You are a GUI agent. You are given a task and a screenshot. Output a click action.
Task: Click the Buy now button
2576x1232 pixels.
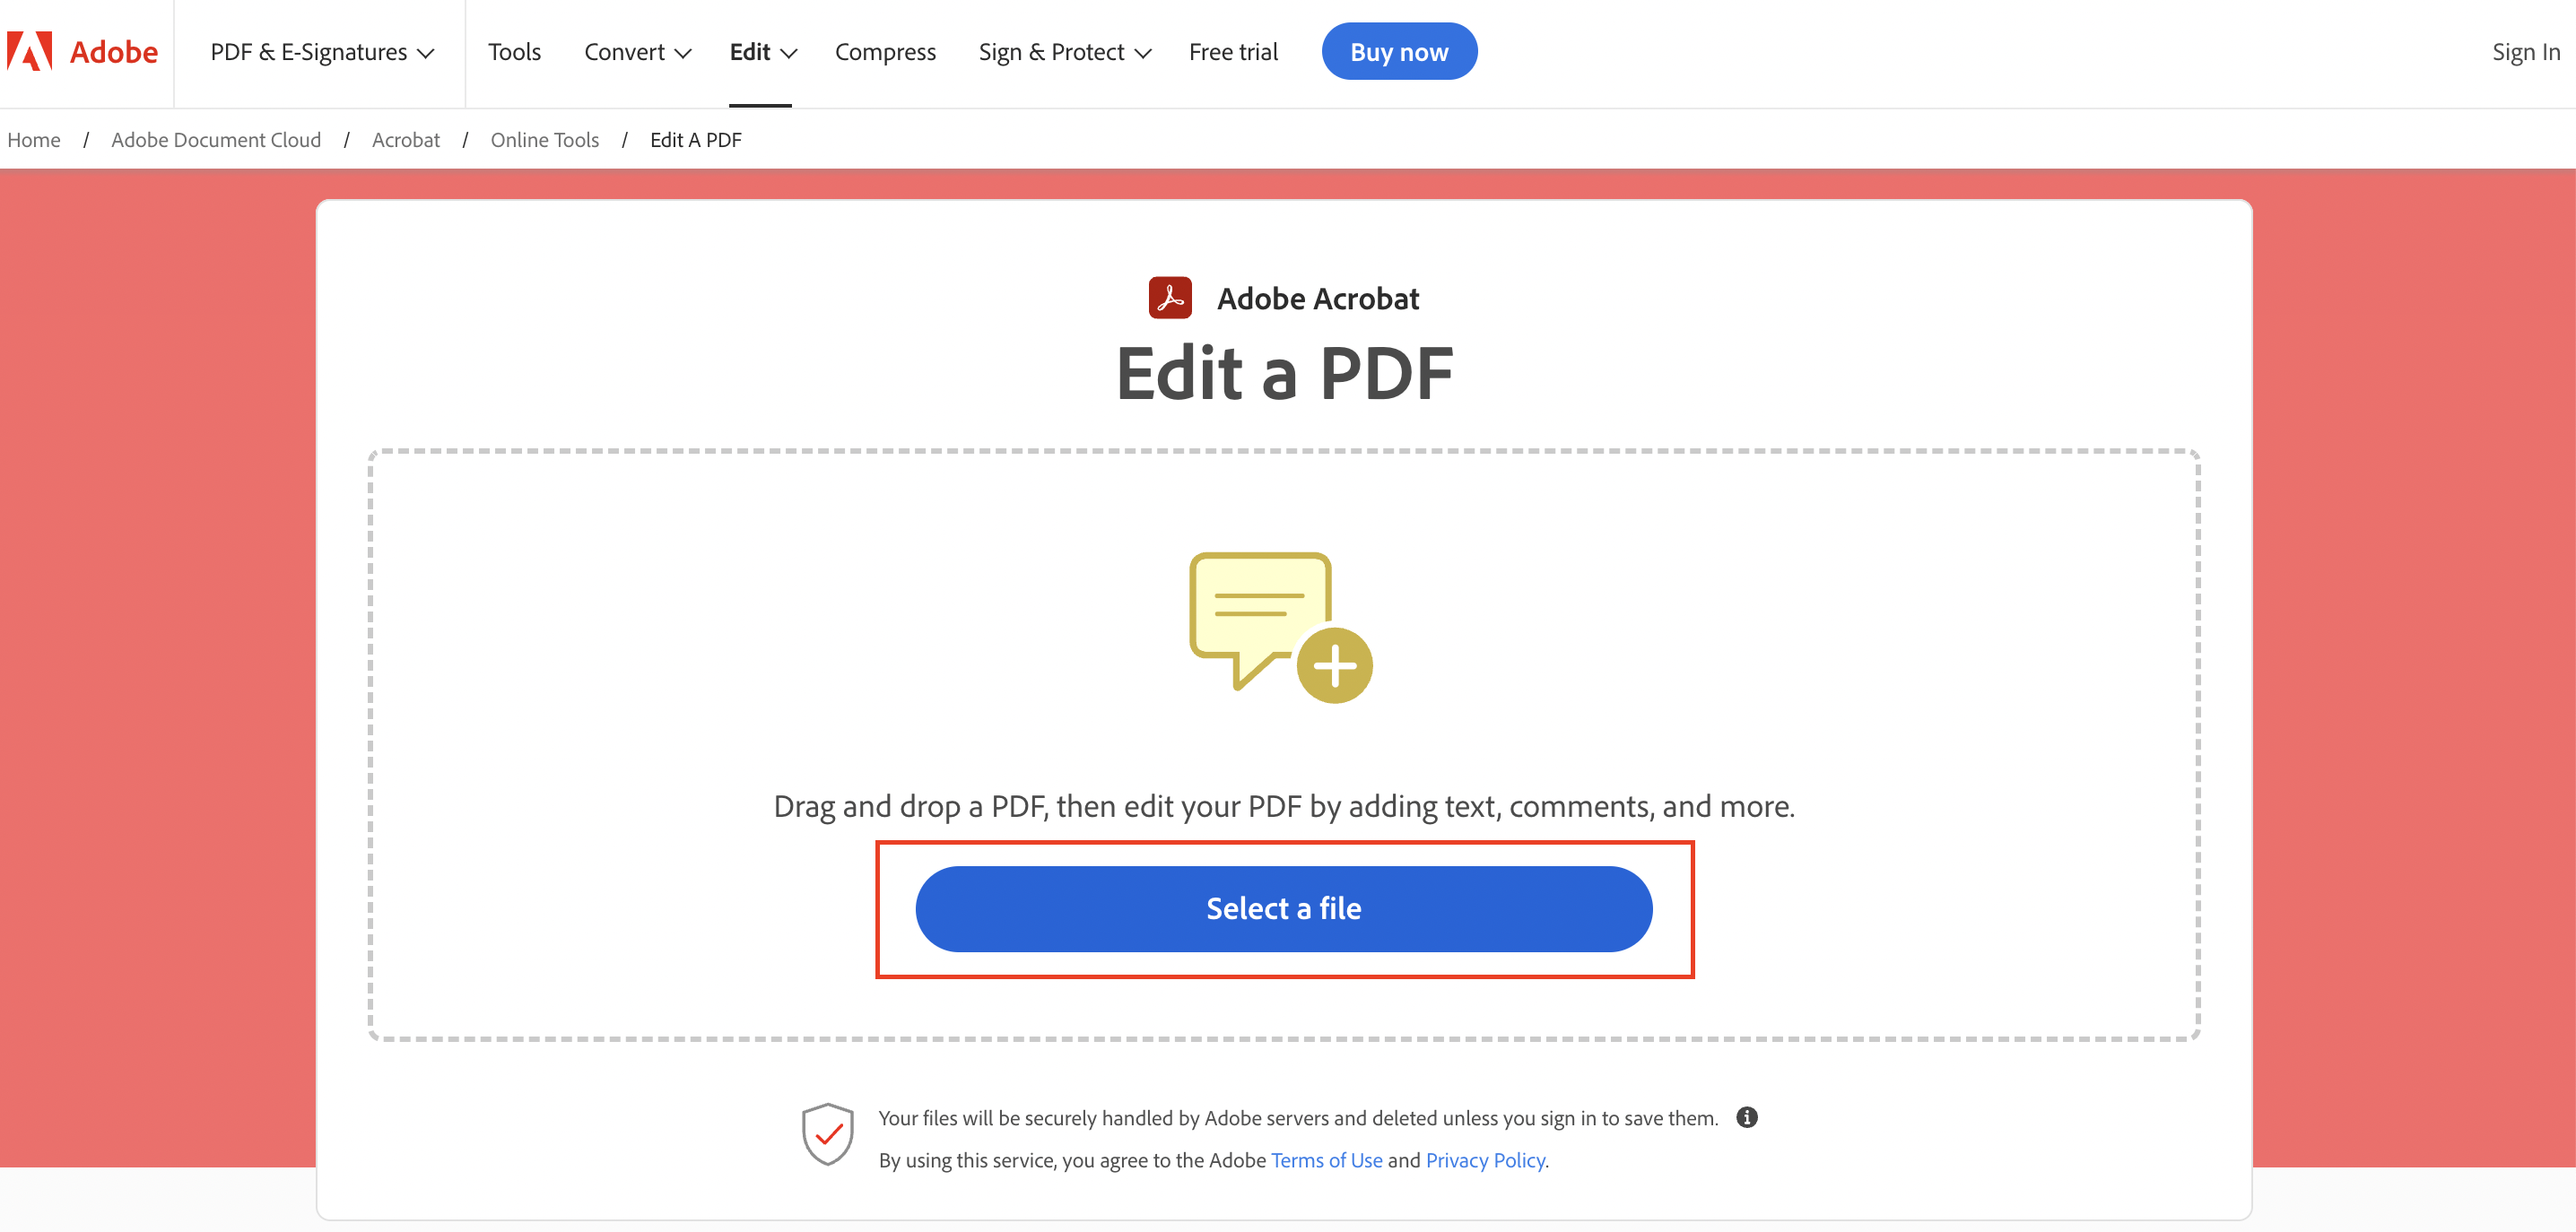(x=1398, y=51)
